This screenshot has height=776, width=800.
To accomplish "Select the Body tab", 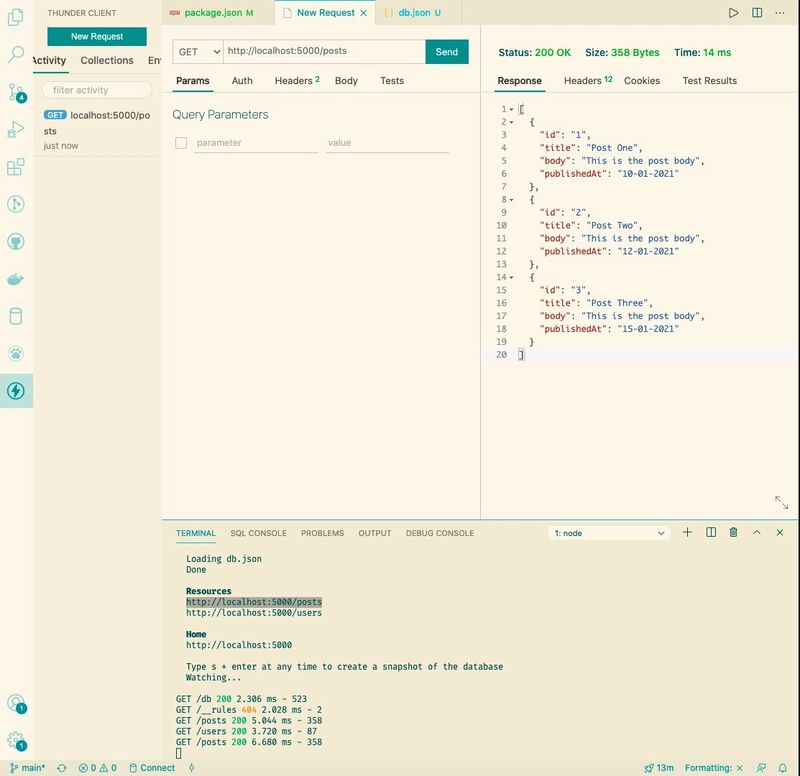I will point(346,81).
